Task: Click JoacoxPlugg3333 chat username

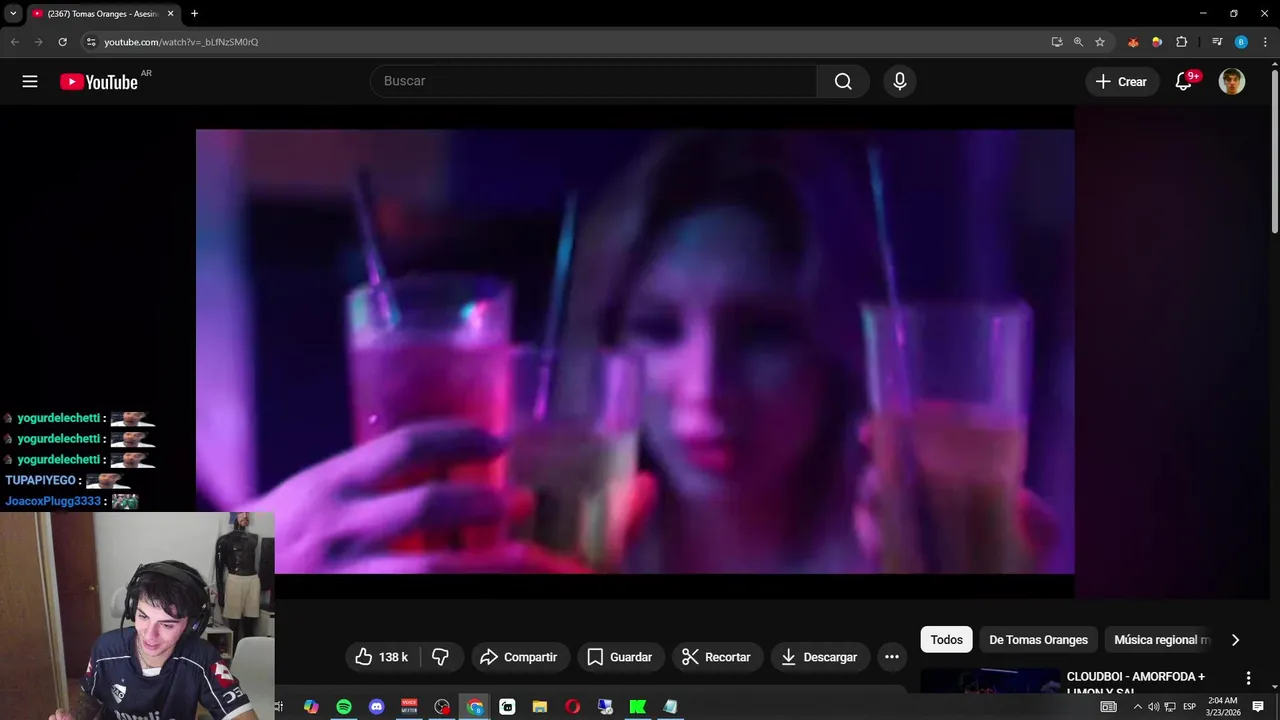Action: pos(53,501)
